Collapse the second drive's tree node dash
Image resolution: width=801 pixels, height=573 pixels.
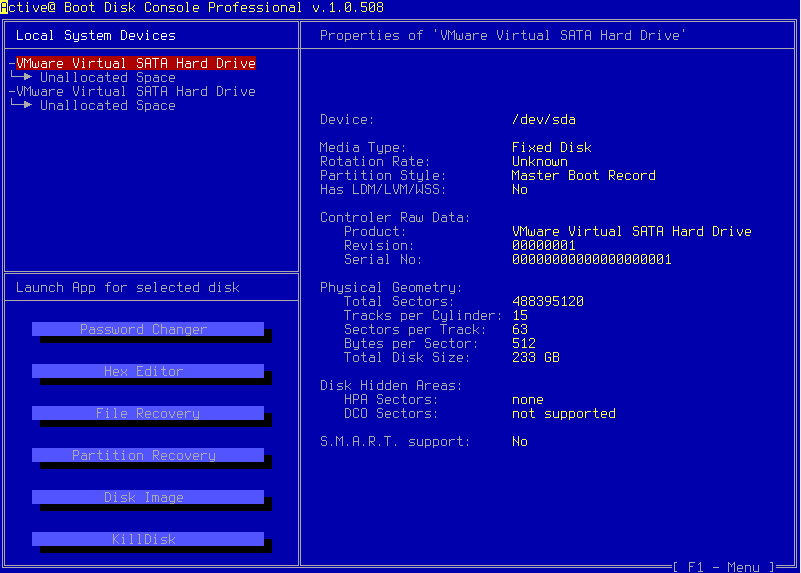(x=11, y=91)
